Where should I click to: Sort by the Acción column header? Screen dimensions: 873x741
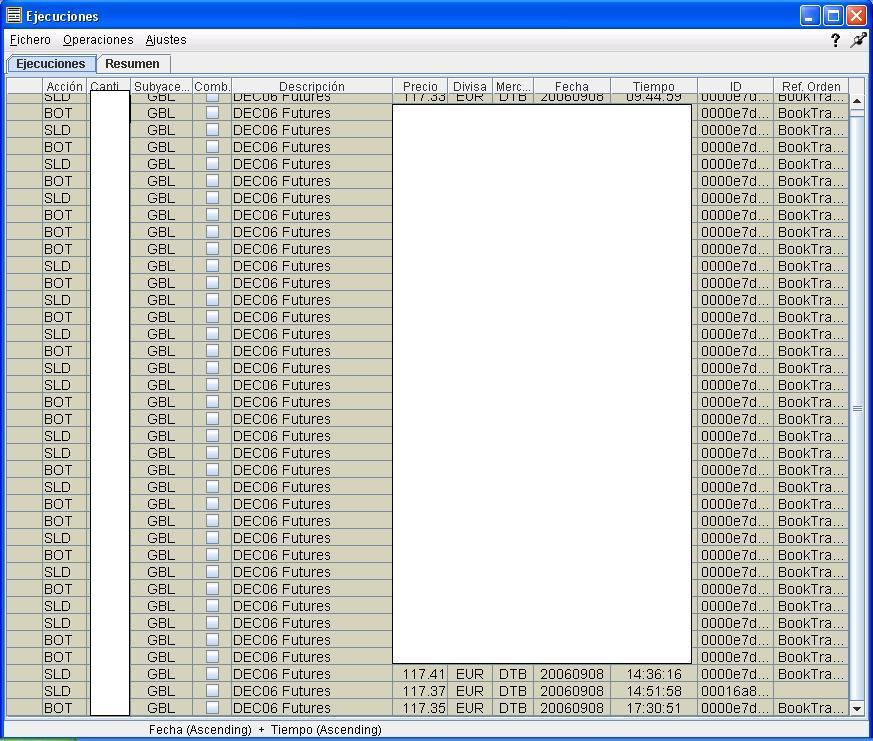65,86
